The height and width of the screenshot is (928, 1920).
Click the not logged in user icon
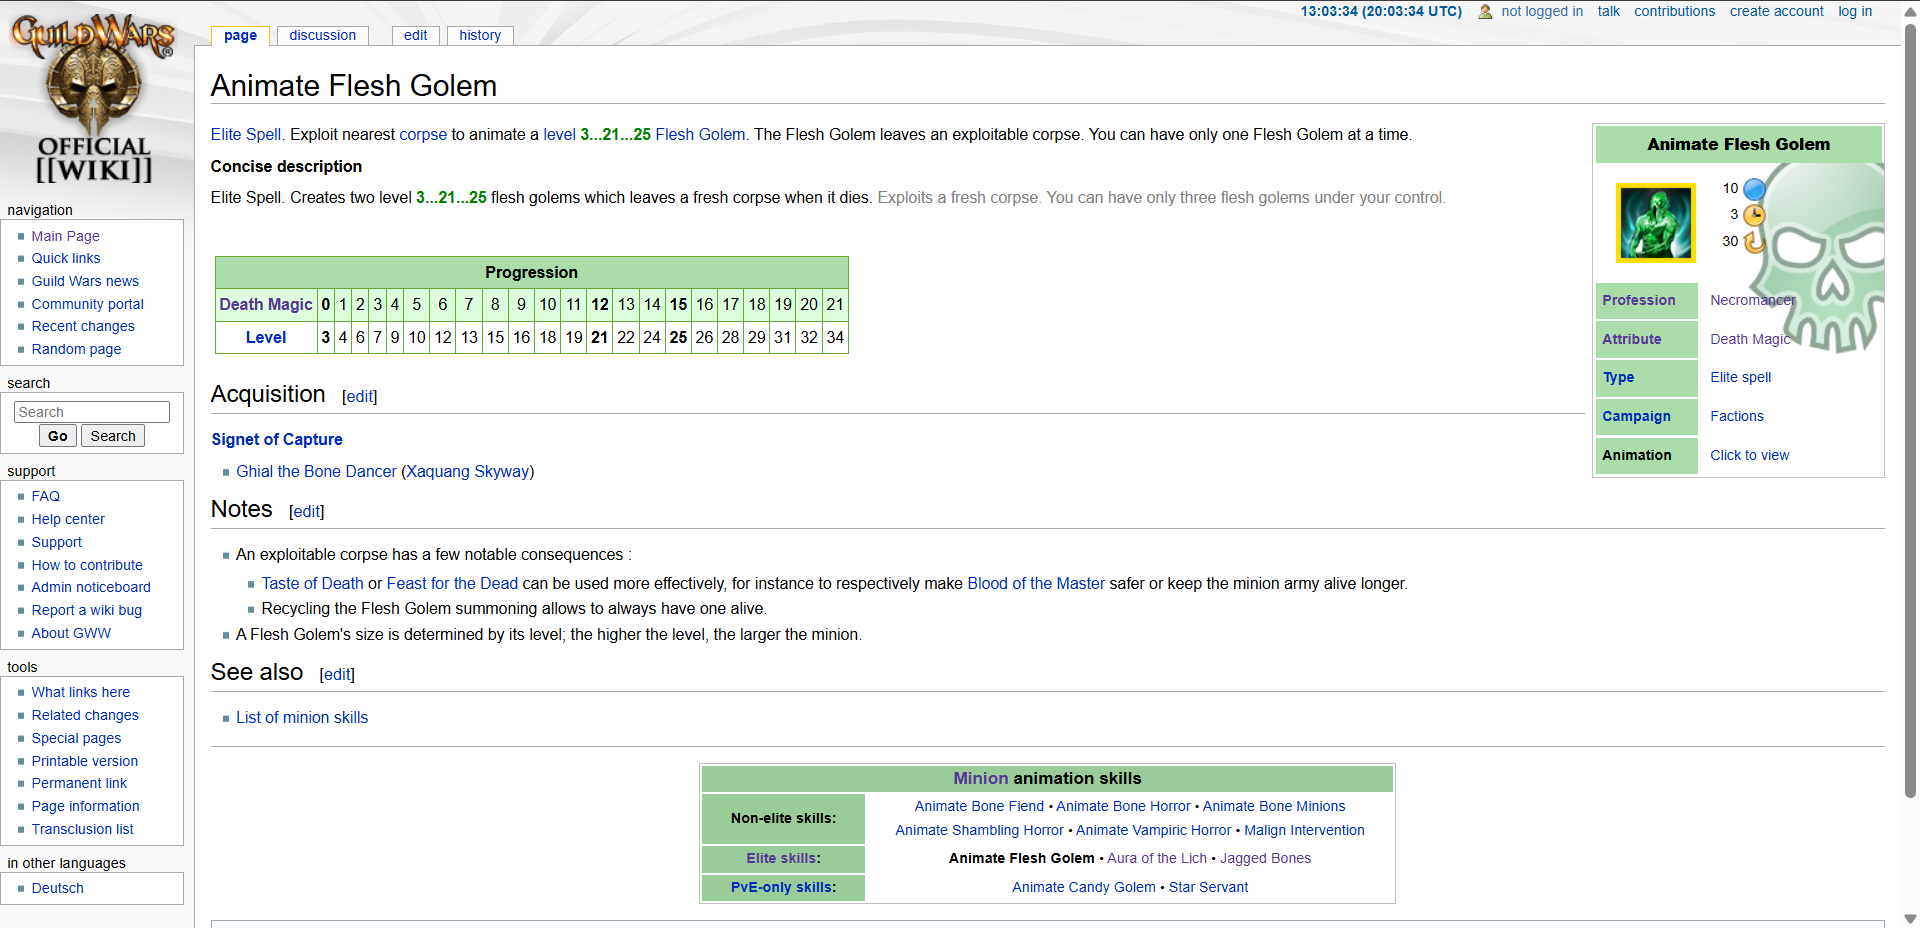click(x=1485, y=12)
